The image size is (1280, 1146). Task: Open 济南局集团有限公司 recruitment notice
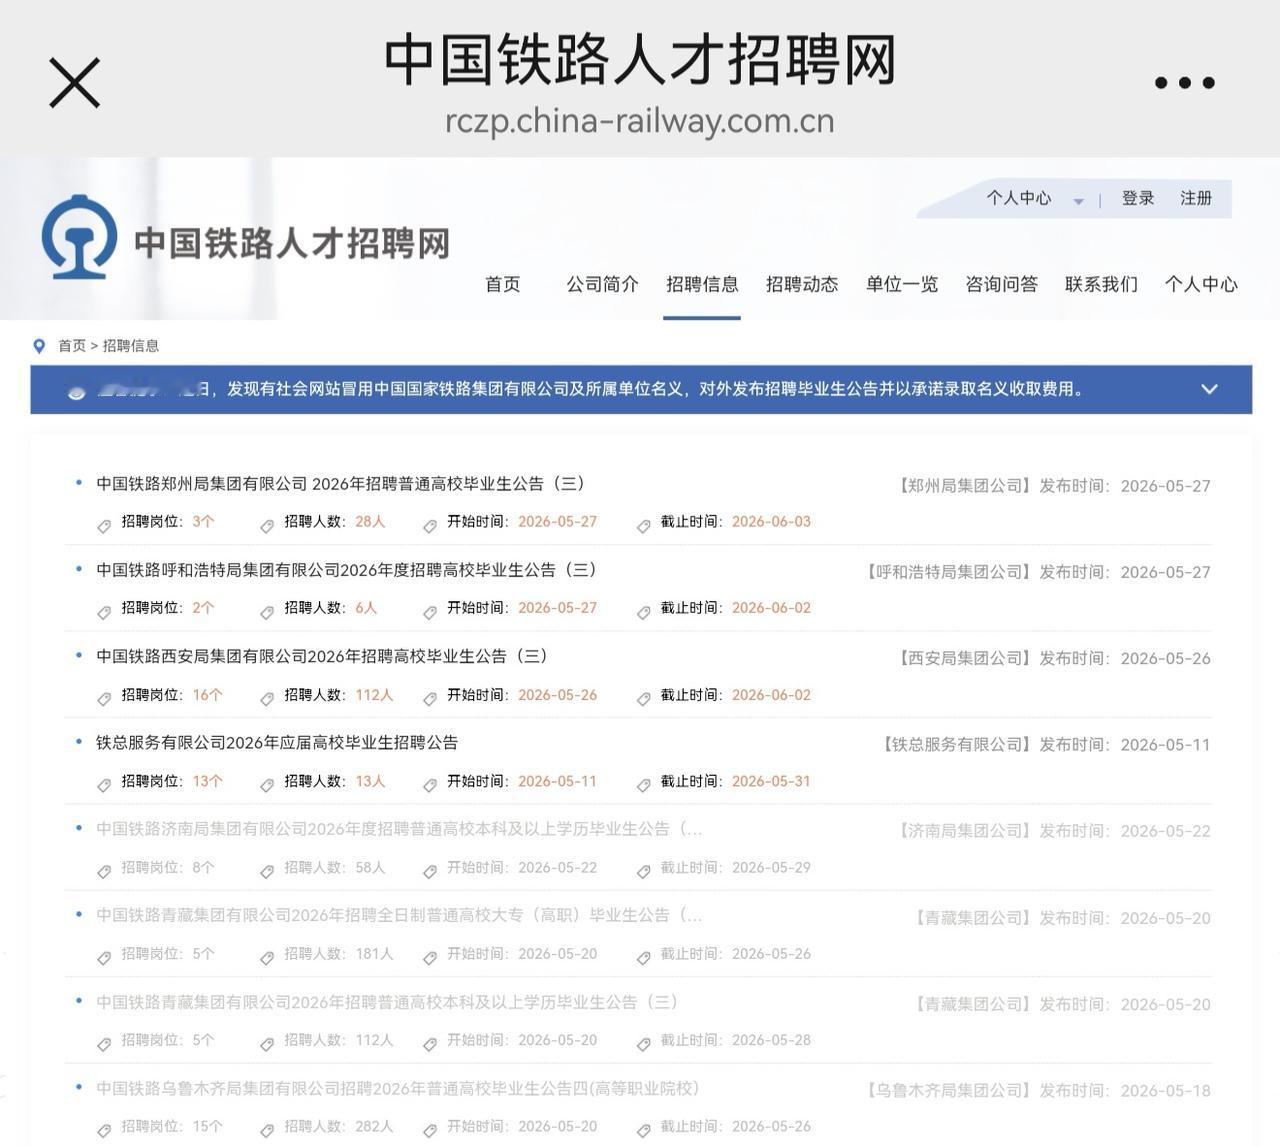[399, 829]
